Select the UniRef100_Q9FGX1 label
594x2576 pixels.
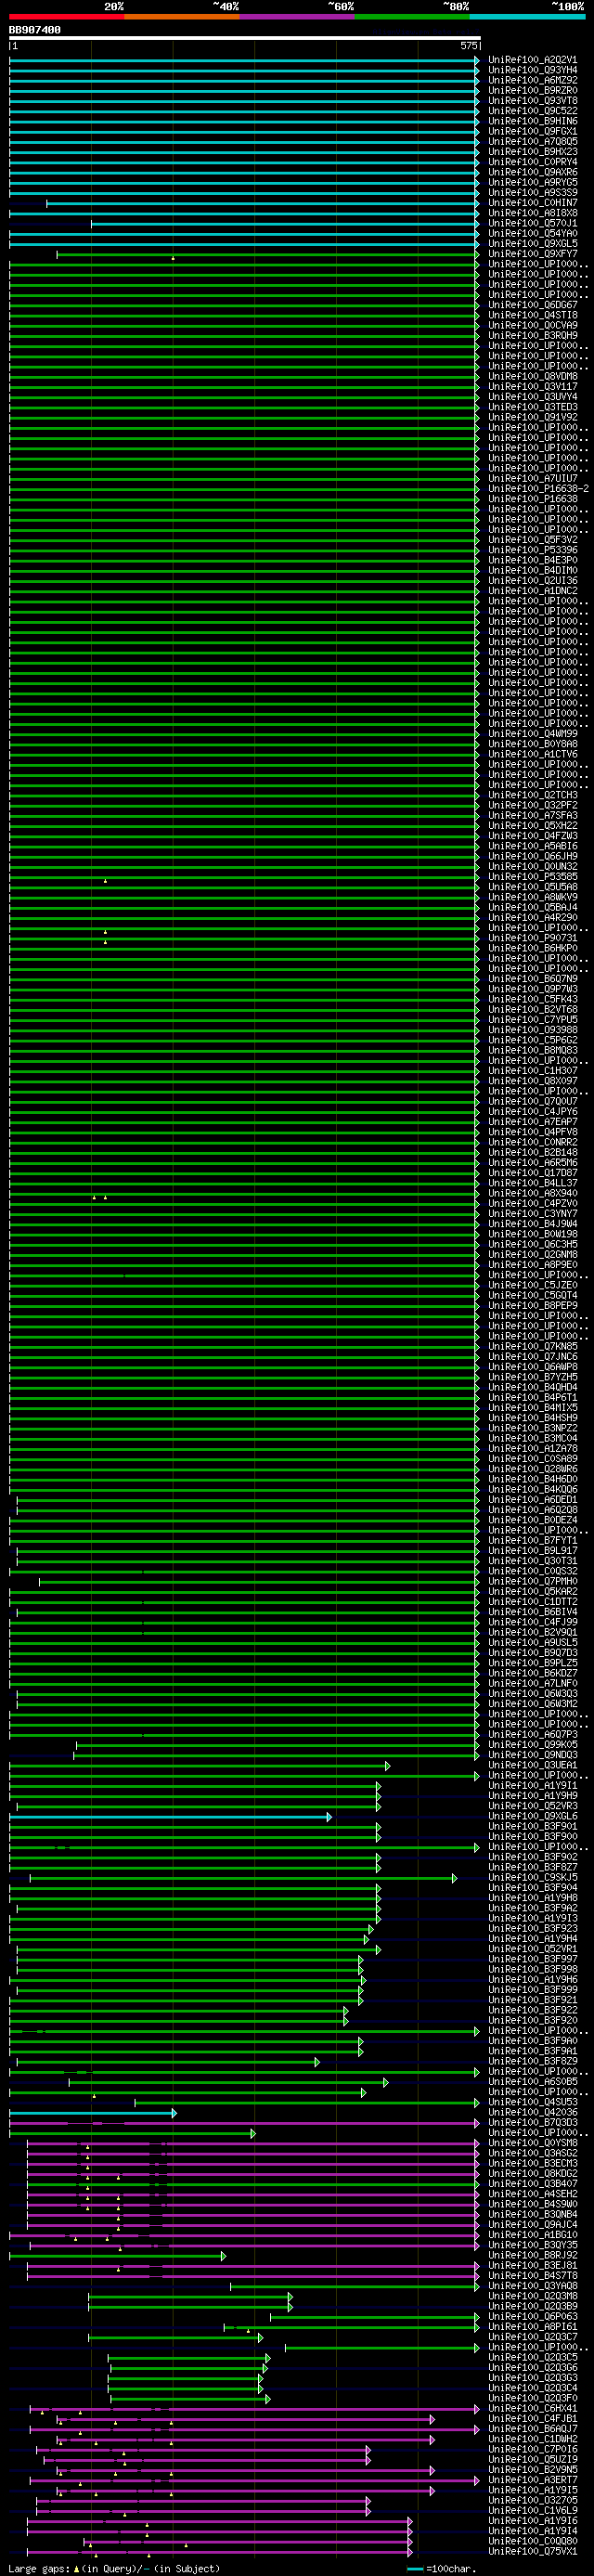[x=532, y=131]
